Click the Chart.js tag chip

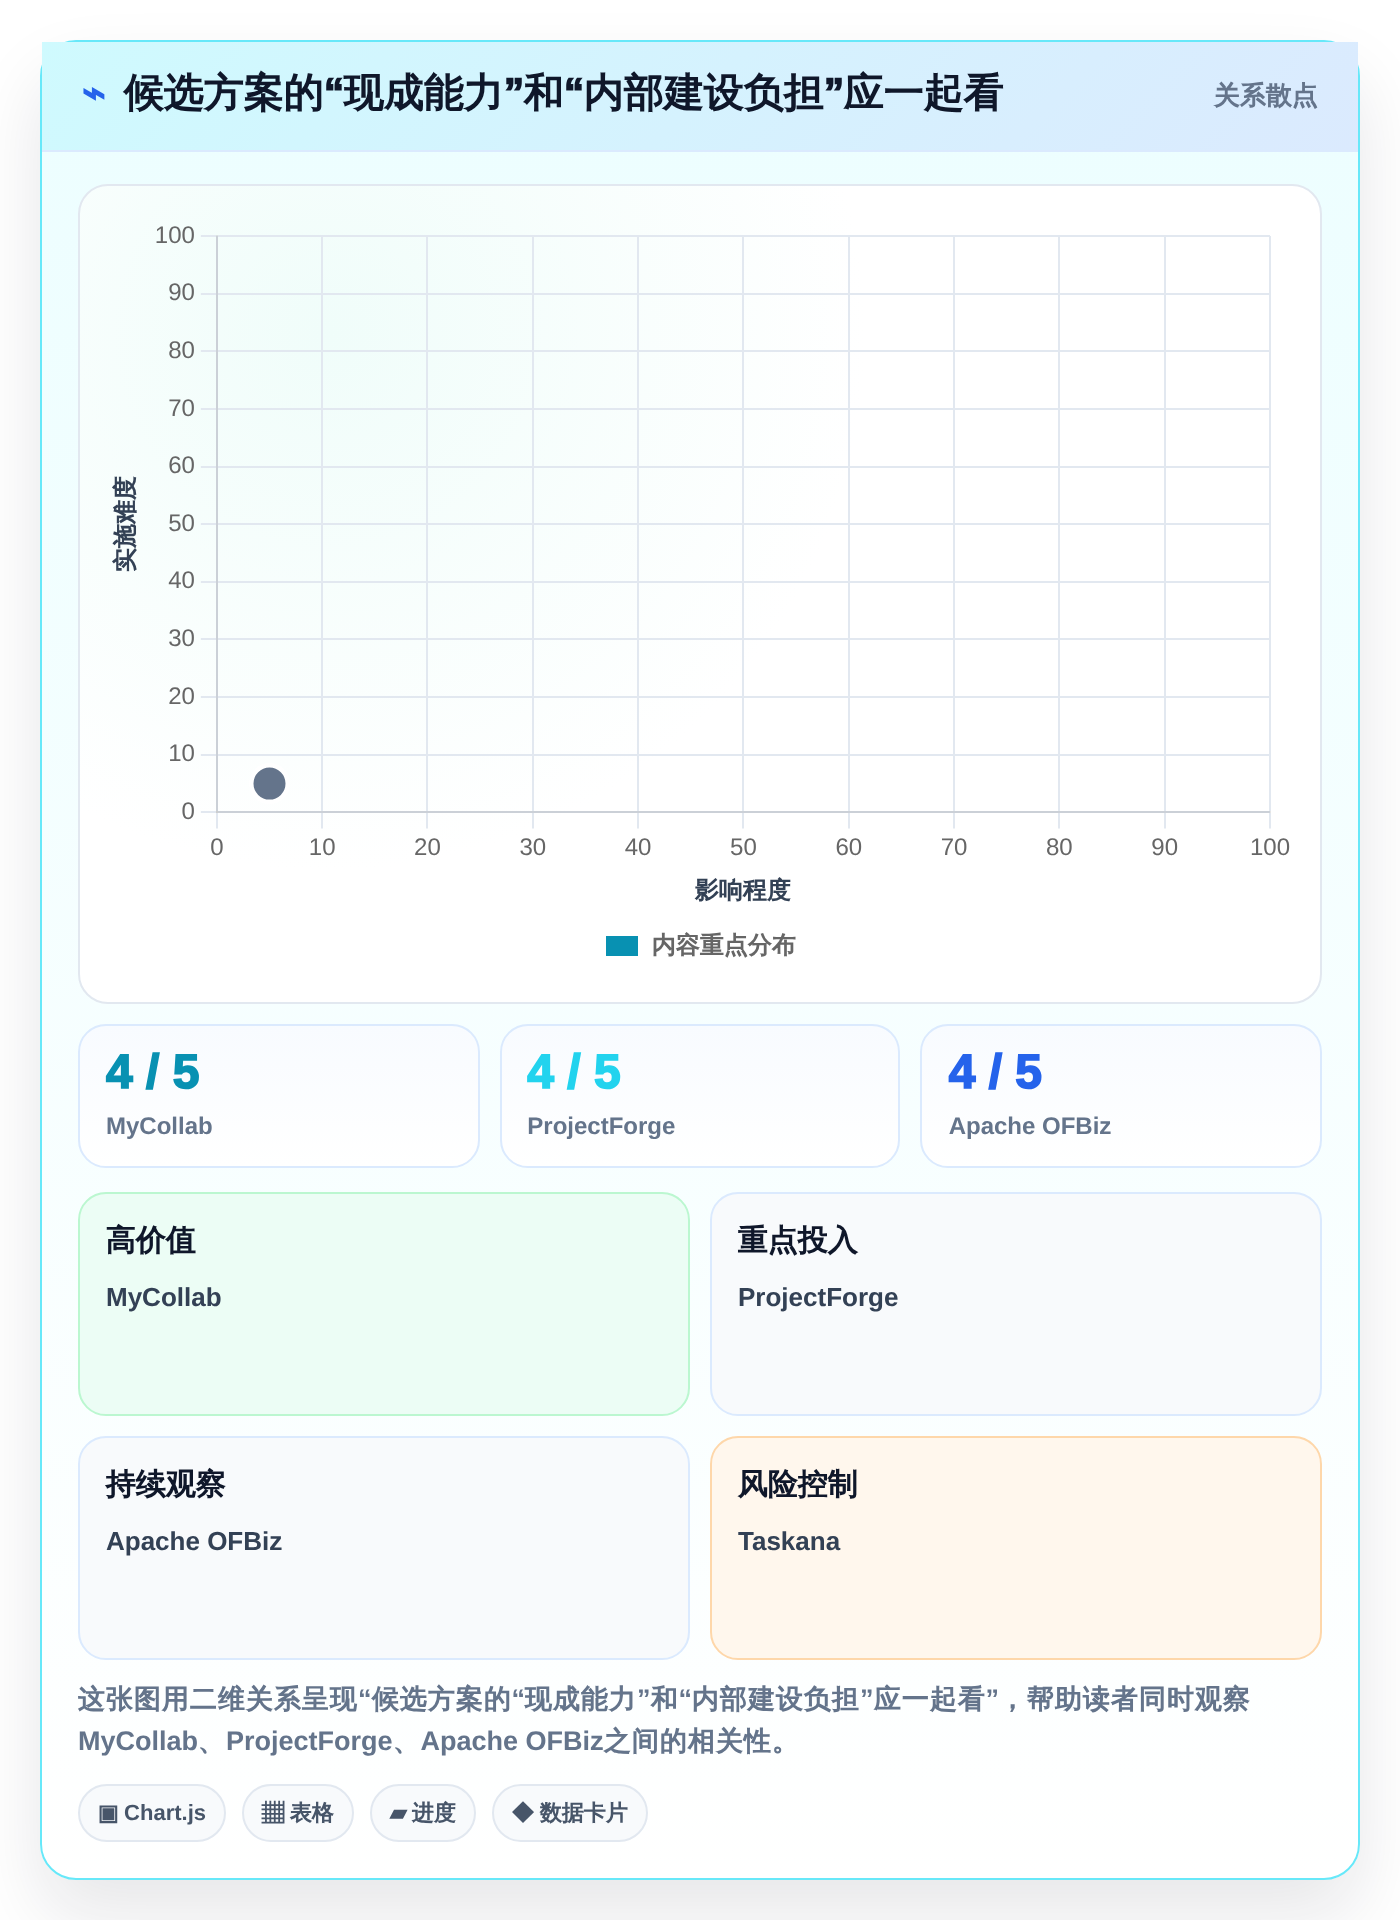click(152, 1813)
